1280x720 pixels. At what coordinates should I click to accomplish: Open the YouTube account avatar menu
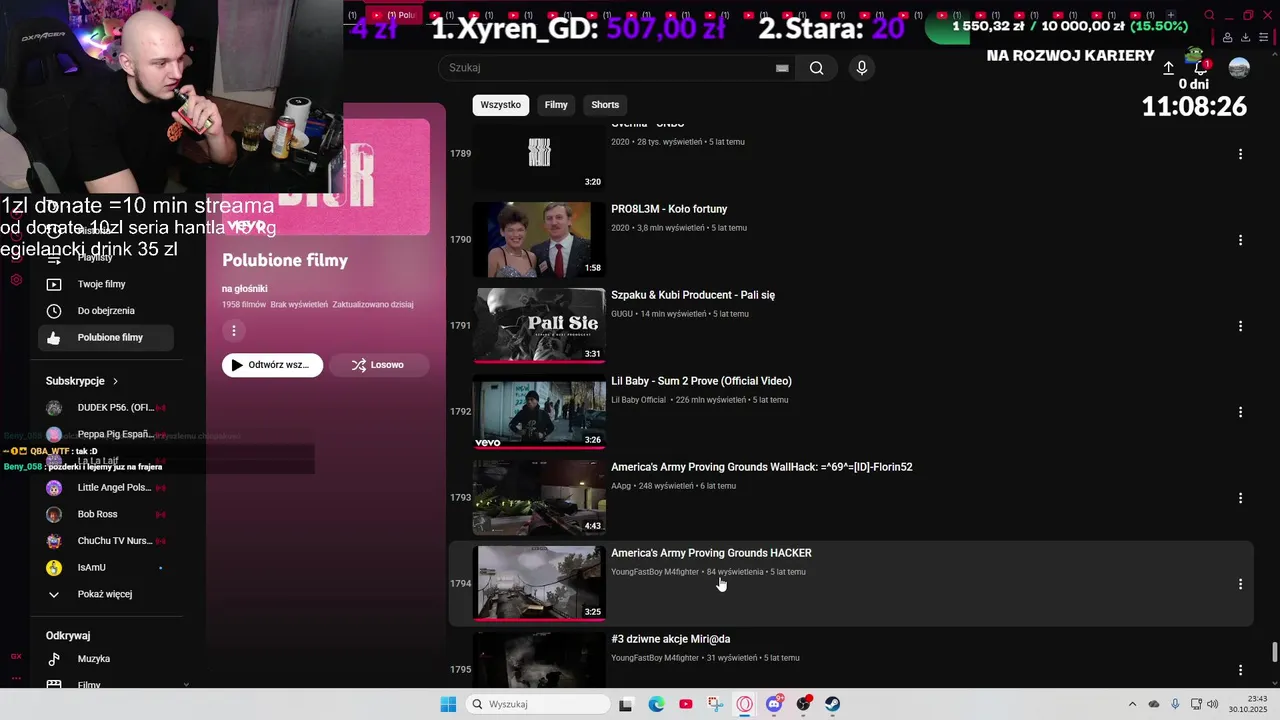(x=1239, y=68)
